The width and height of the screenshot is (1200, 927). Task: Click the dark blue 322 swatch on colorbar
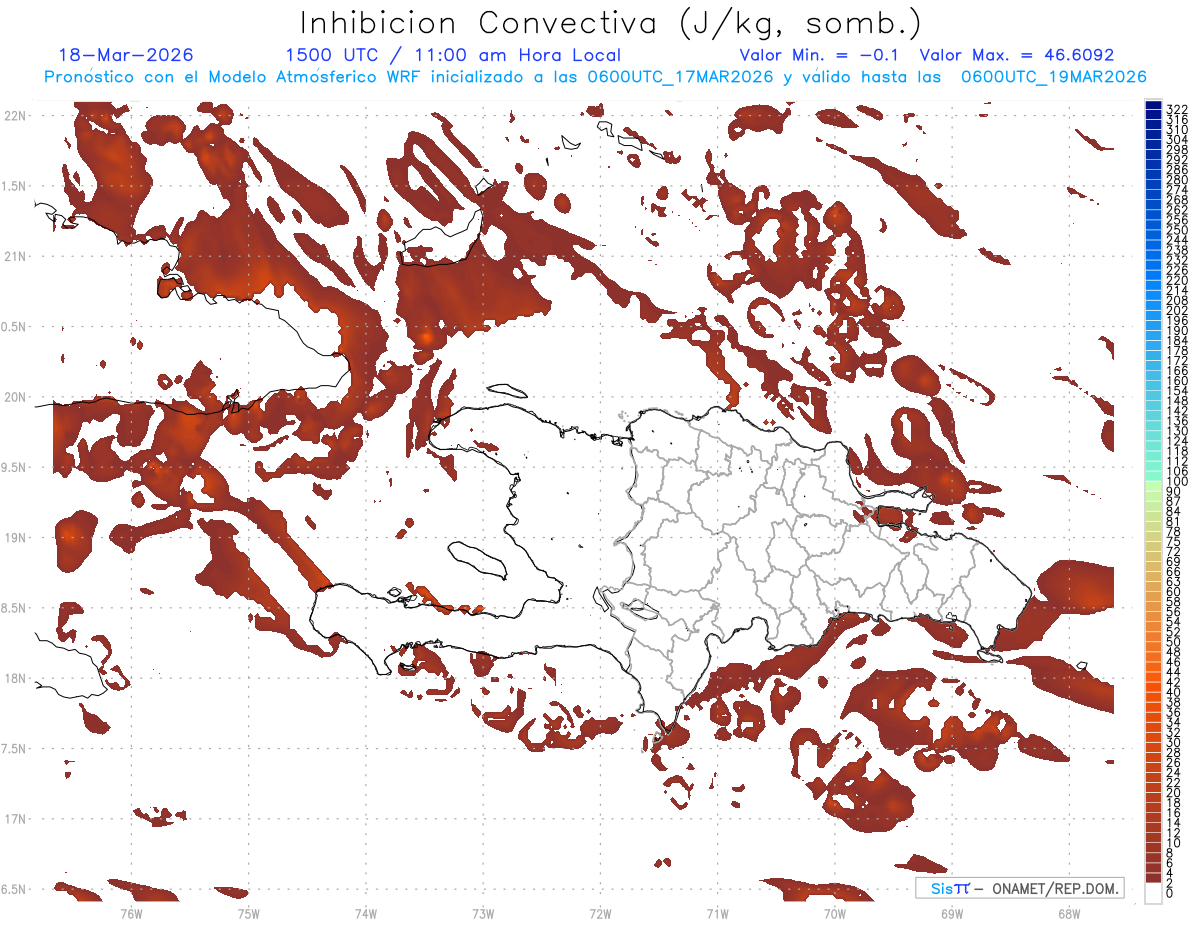point(1153,105)
